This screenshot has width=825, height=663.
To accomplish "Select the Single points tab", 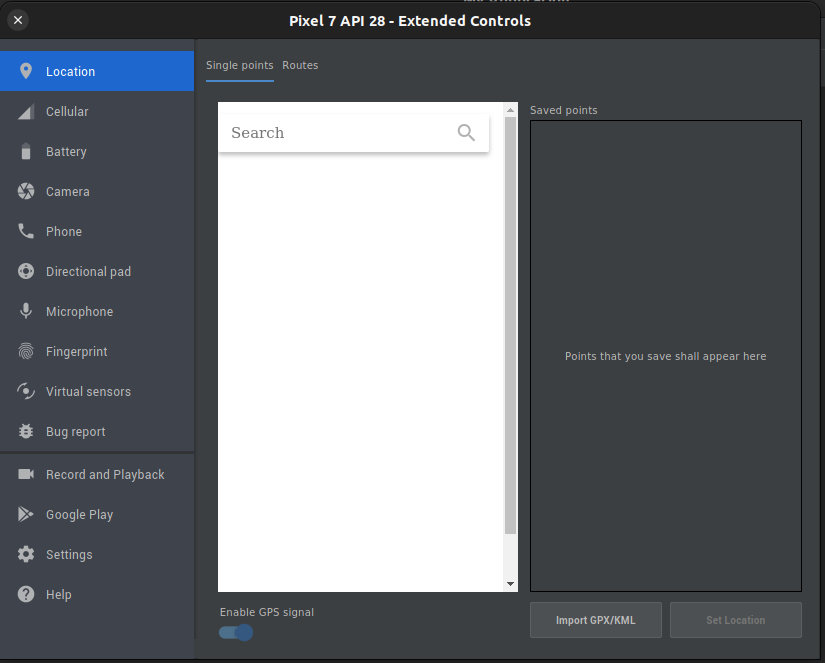I will 239,65.
